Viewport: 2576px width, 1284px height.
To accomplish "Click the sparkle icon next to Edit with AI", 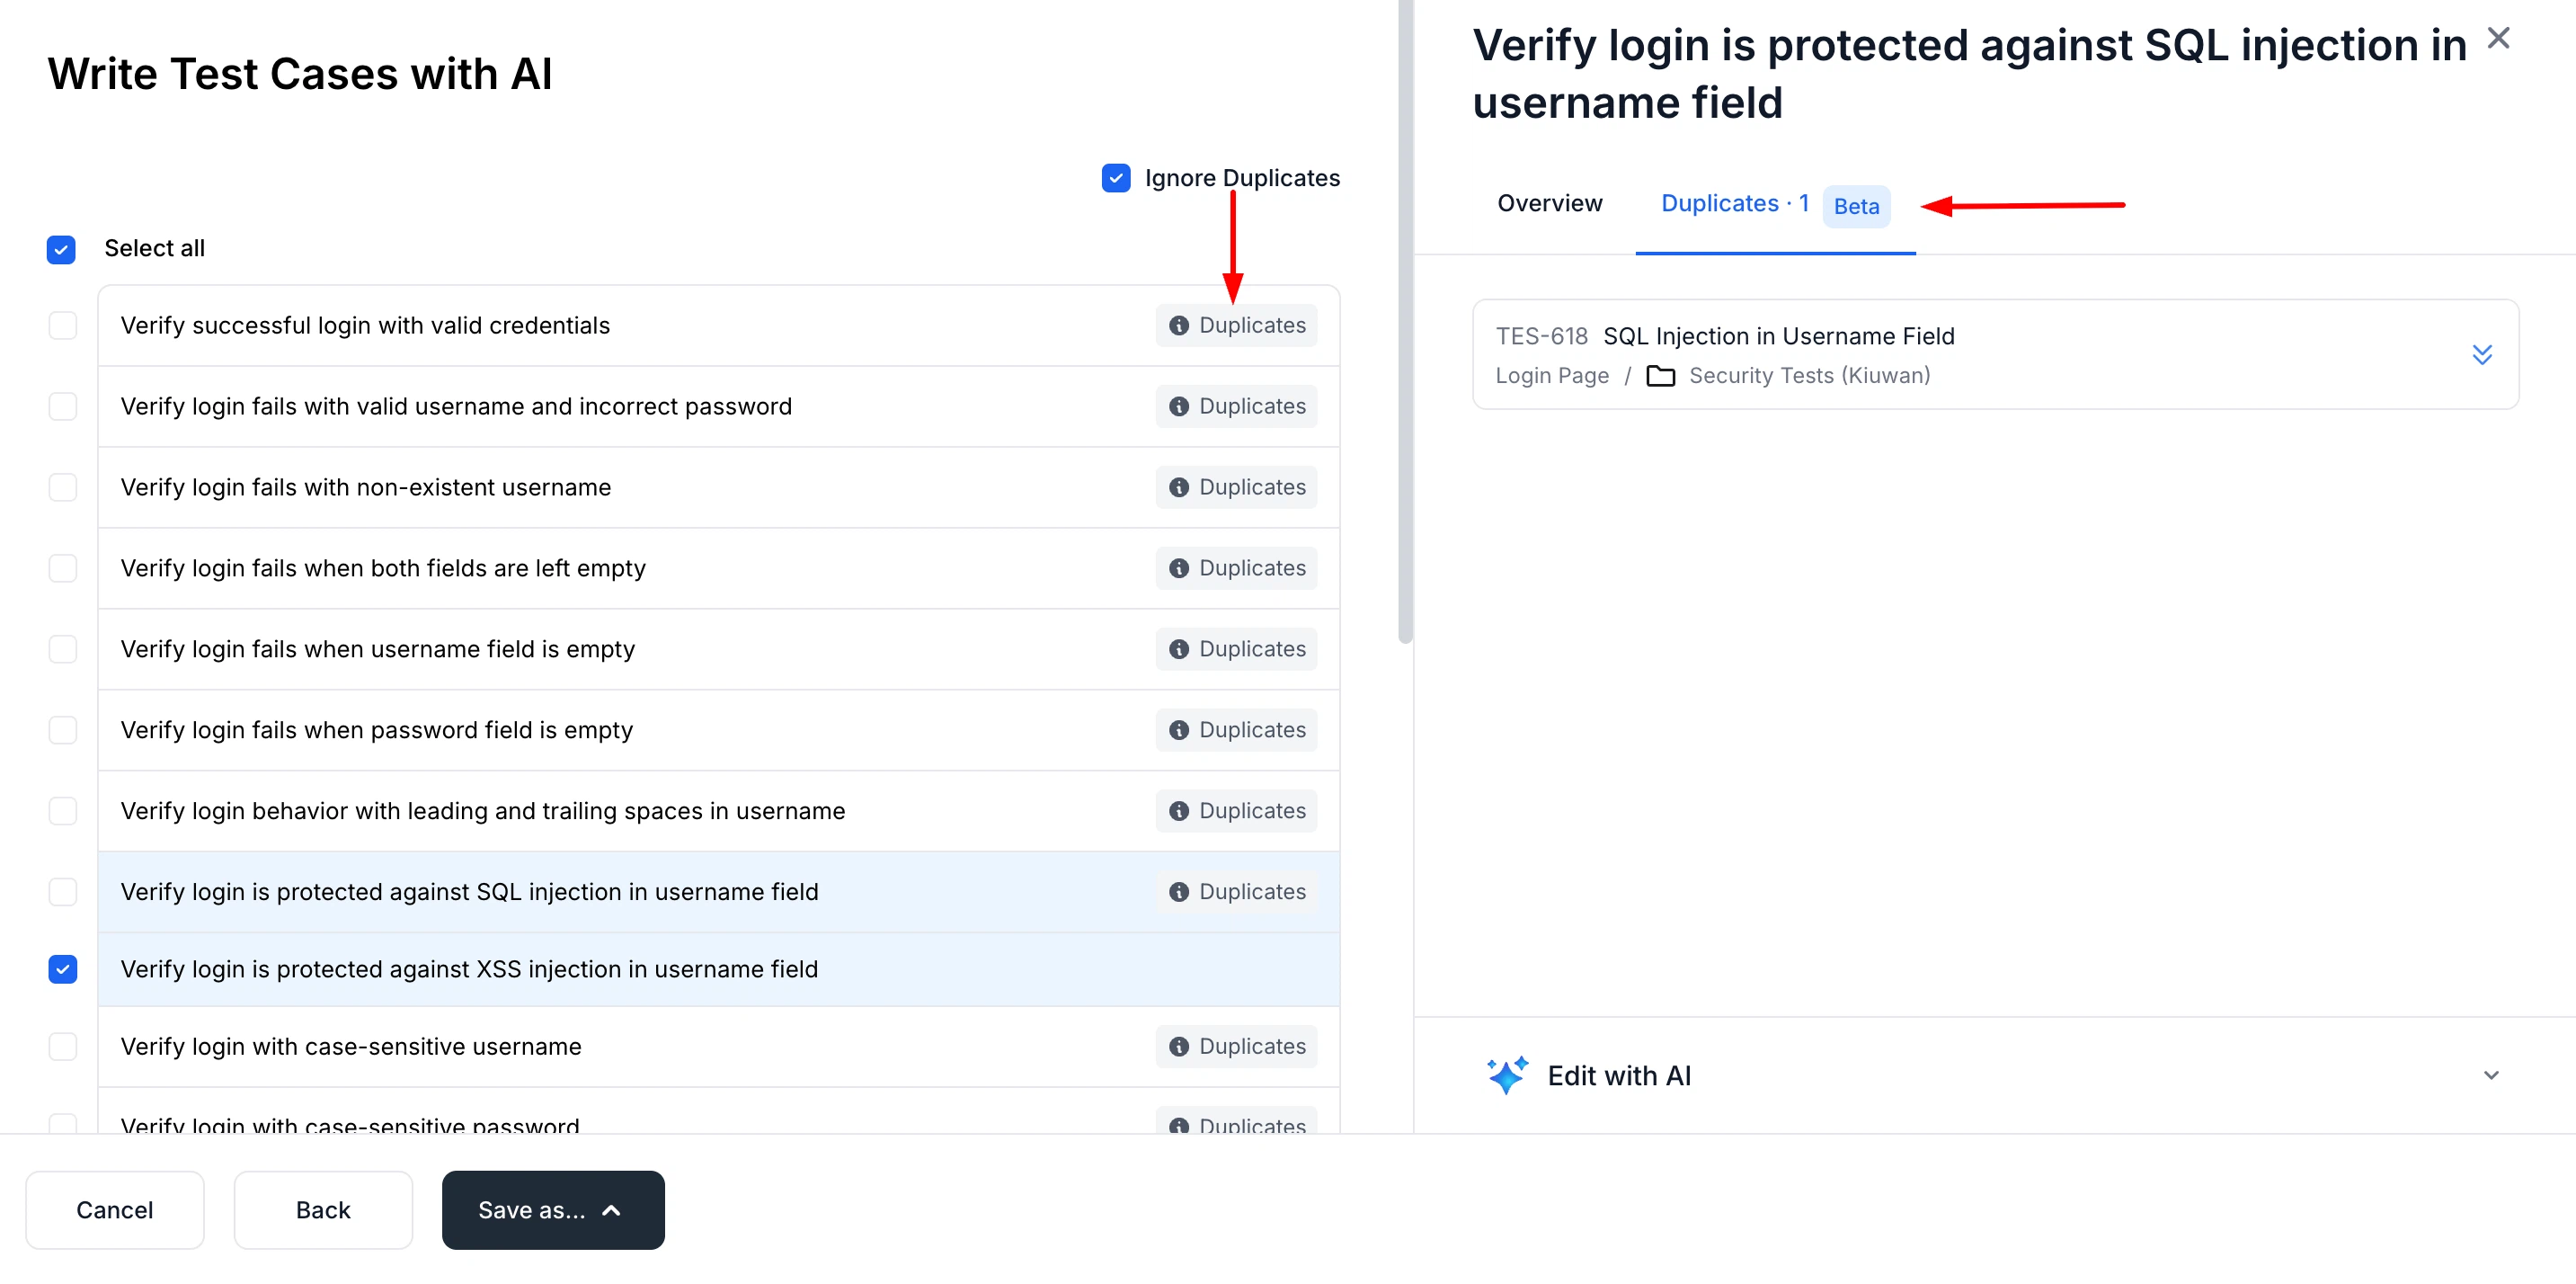I will (1507, 1075).
